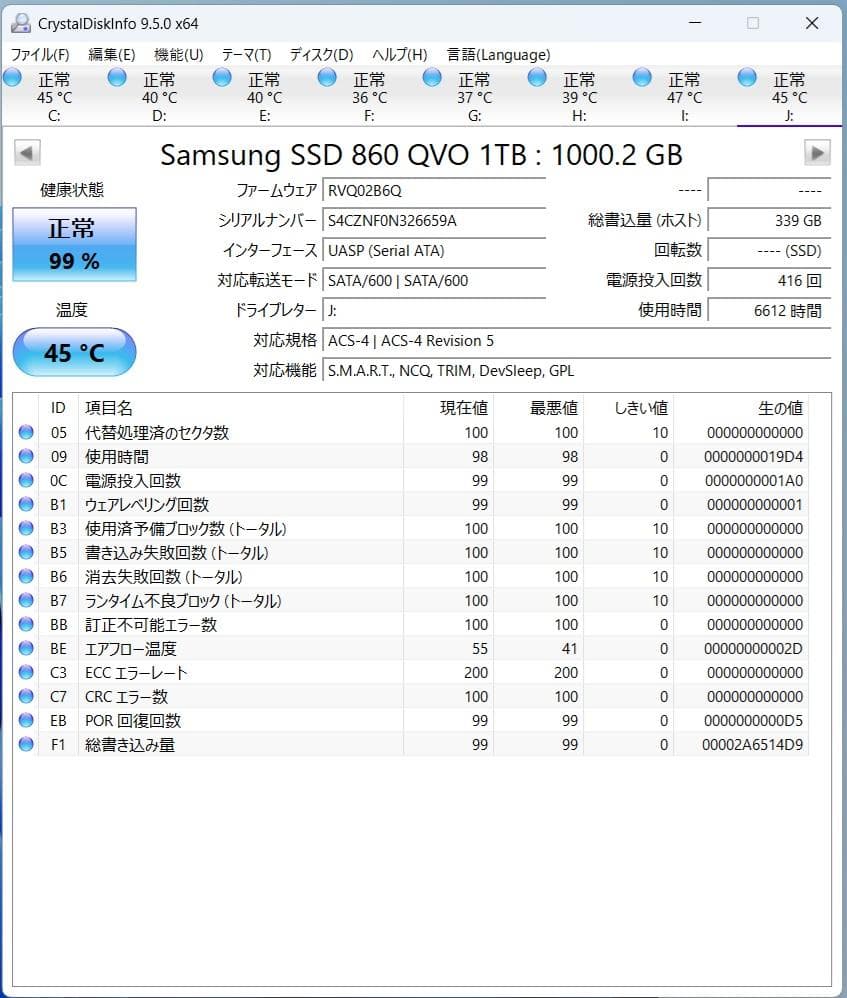
Task: Click status icon for attribute 05
Action: pyautogui.click(x=26, y=432)
